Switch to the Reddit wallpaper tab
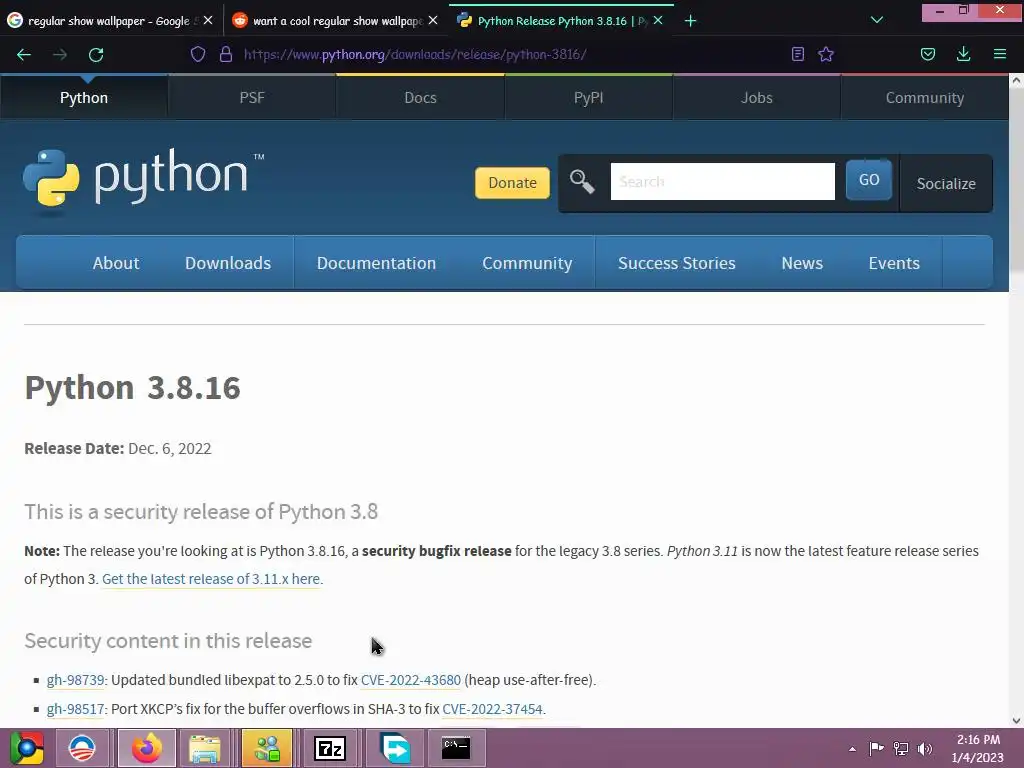Screen dimensions: 1024x768 click(327, 21)
